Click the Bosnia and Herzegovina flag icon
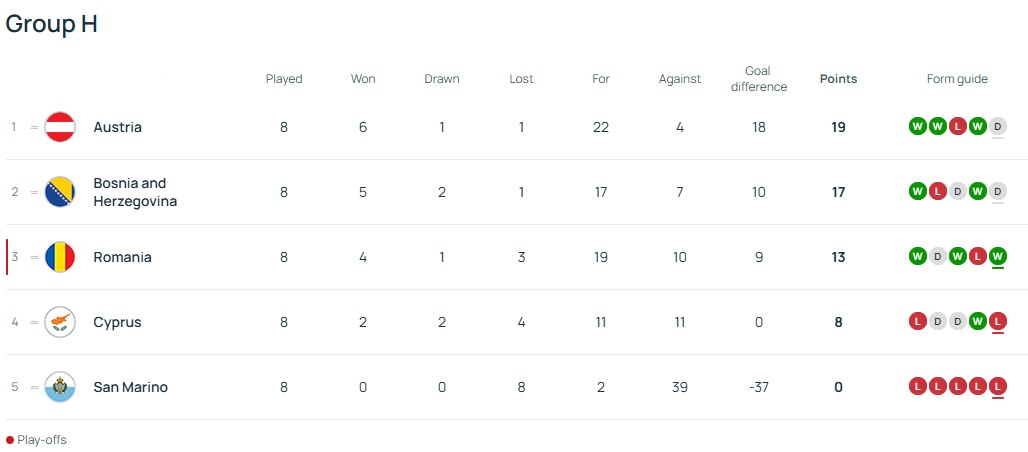1028x452 pixels. point(60,192)
